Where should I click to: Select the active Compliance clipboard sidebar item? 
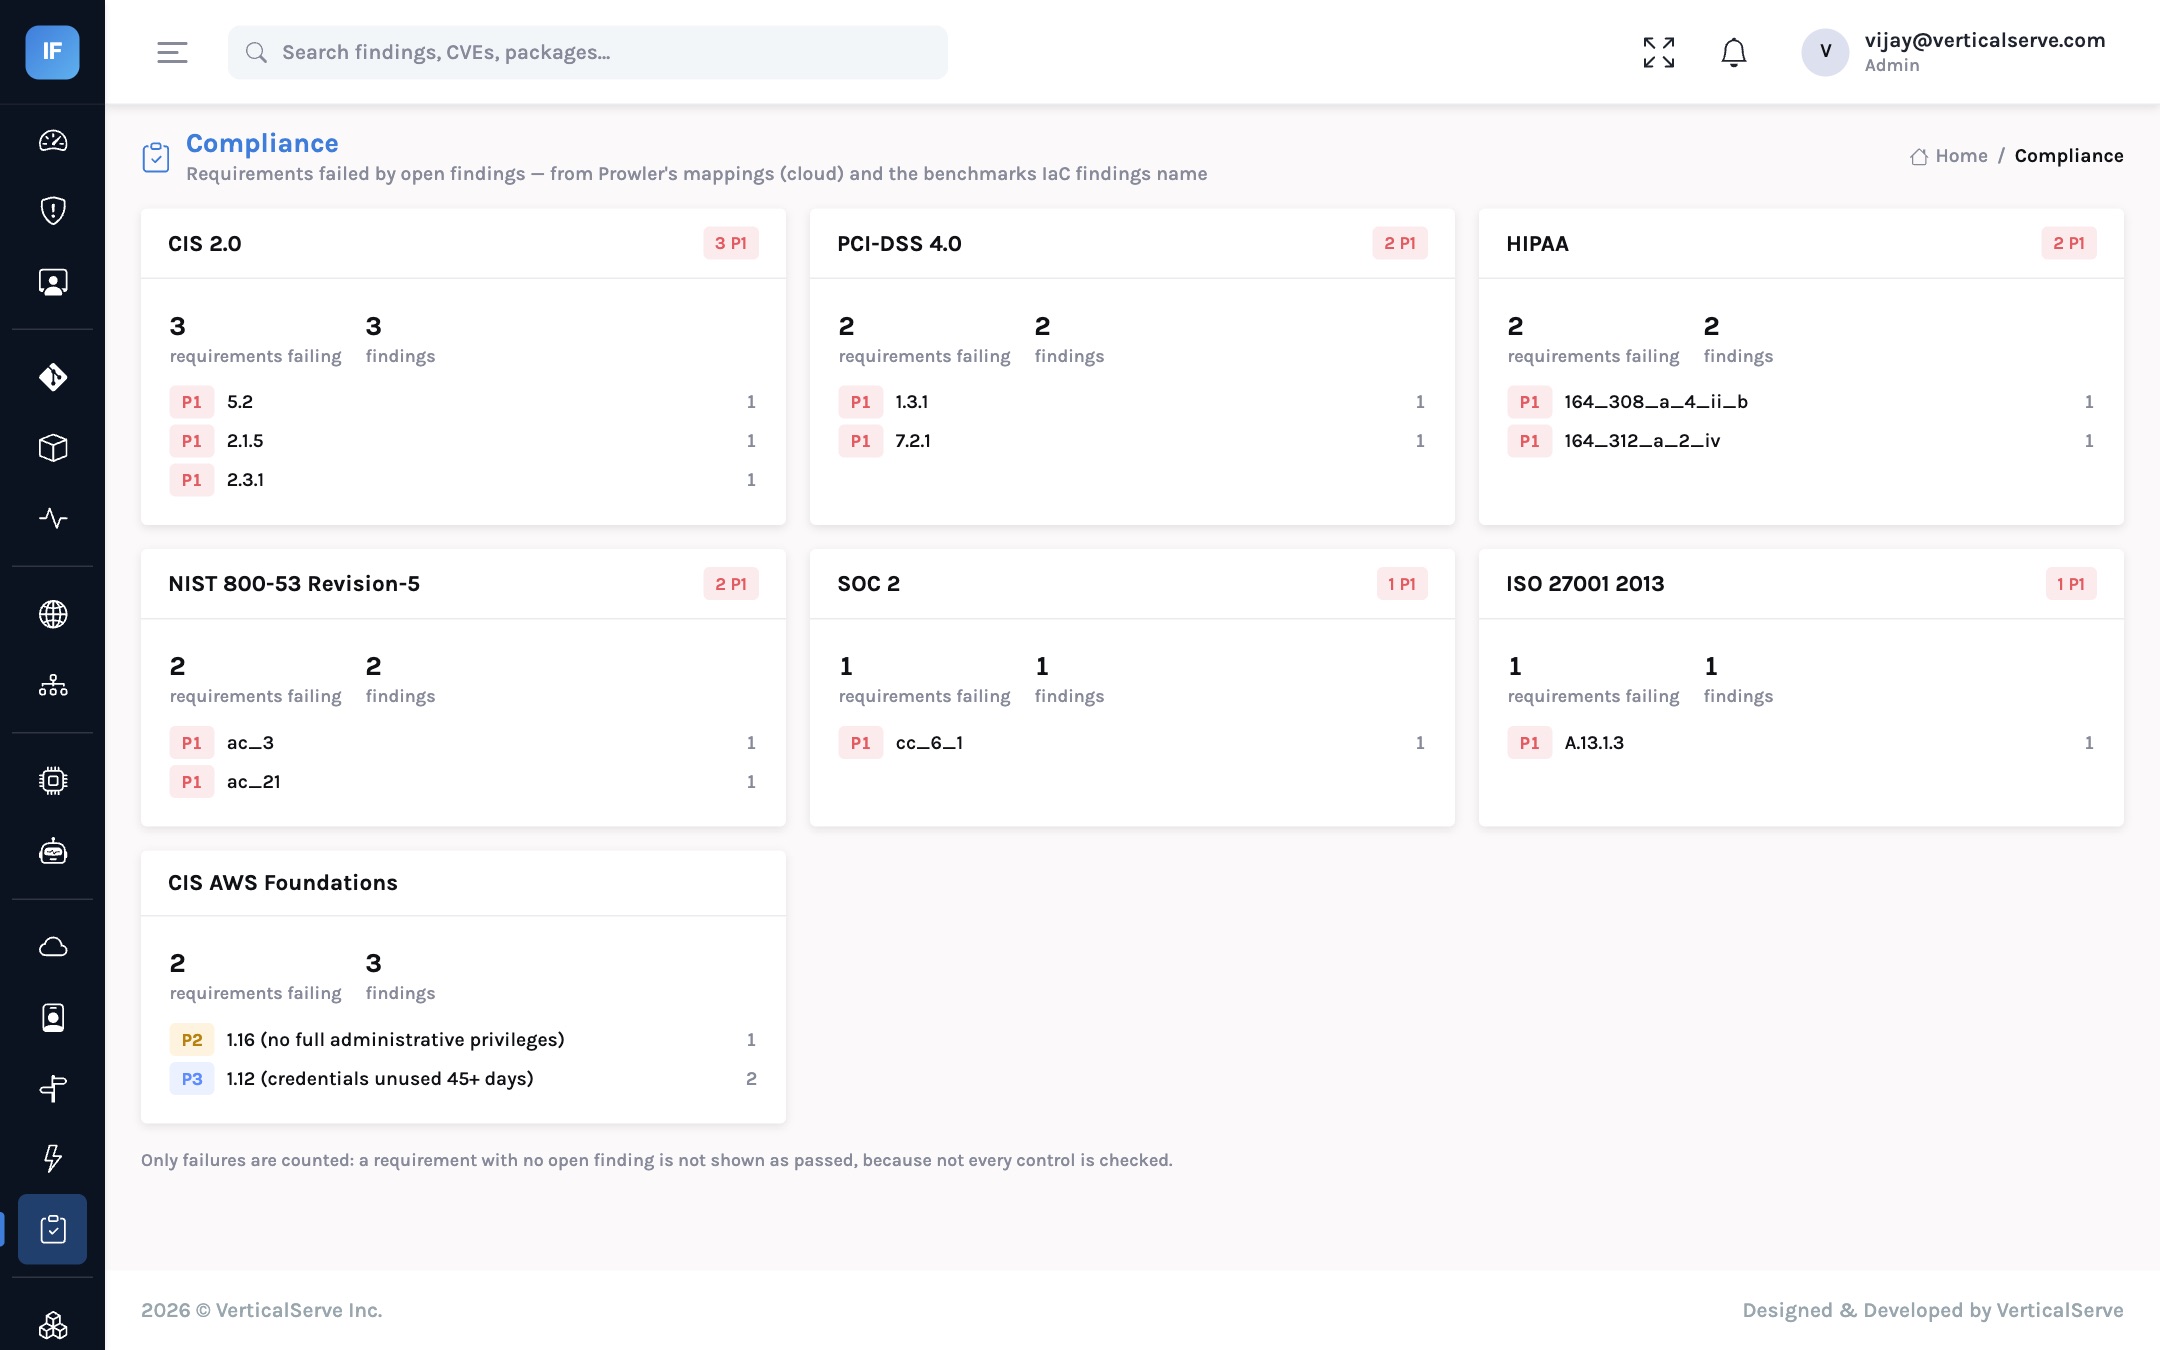53,1229
